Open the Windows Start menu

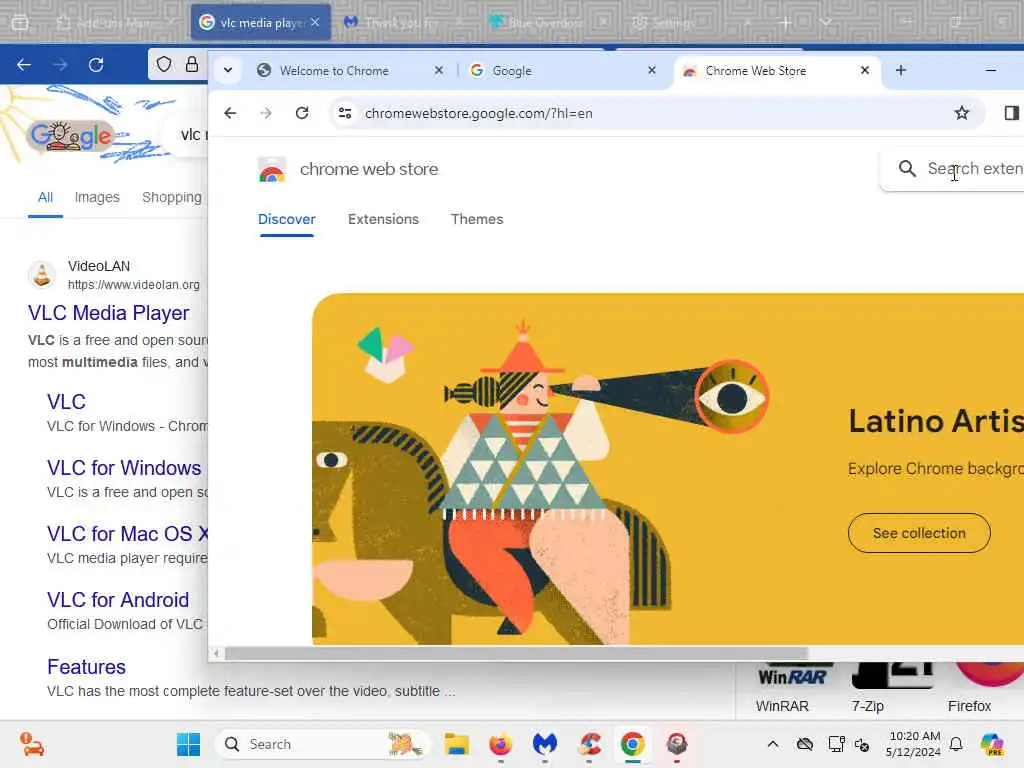point(189,744)
